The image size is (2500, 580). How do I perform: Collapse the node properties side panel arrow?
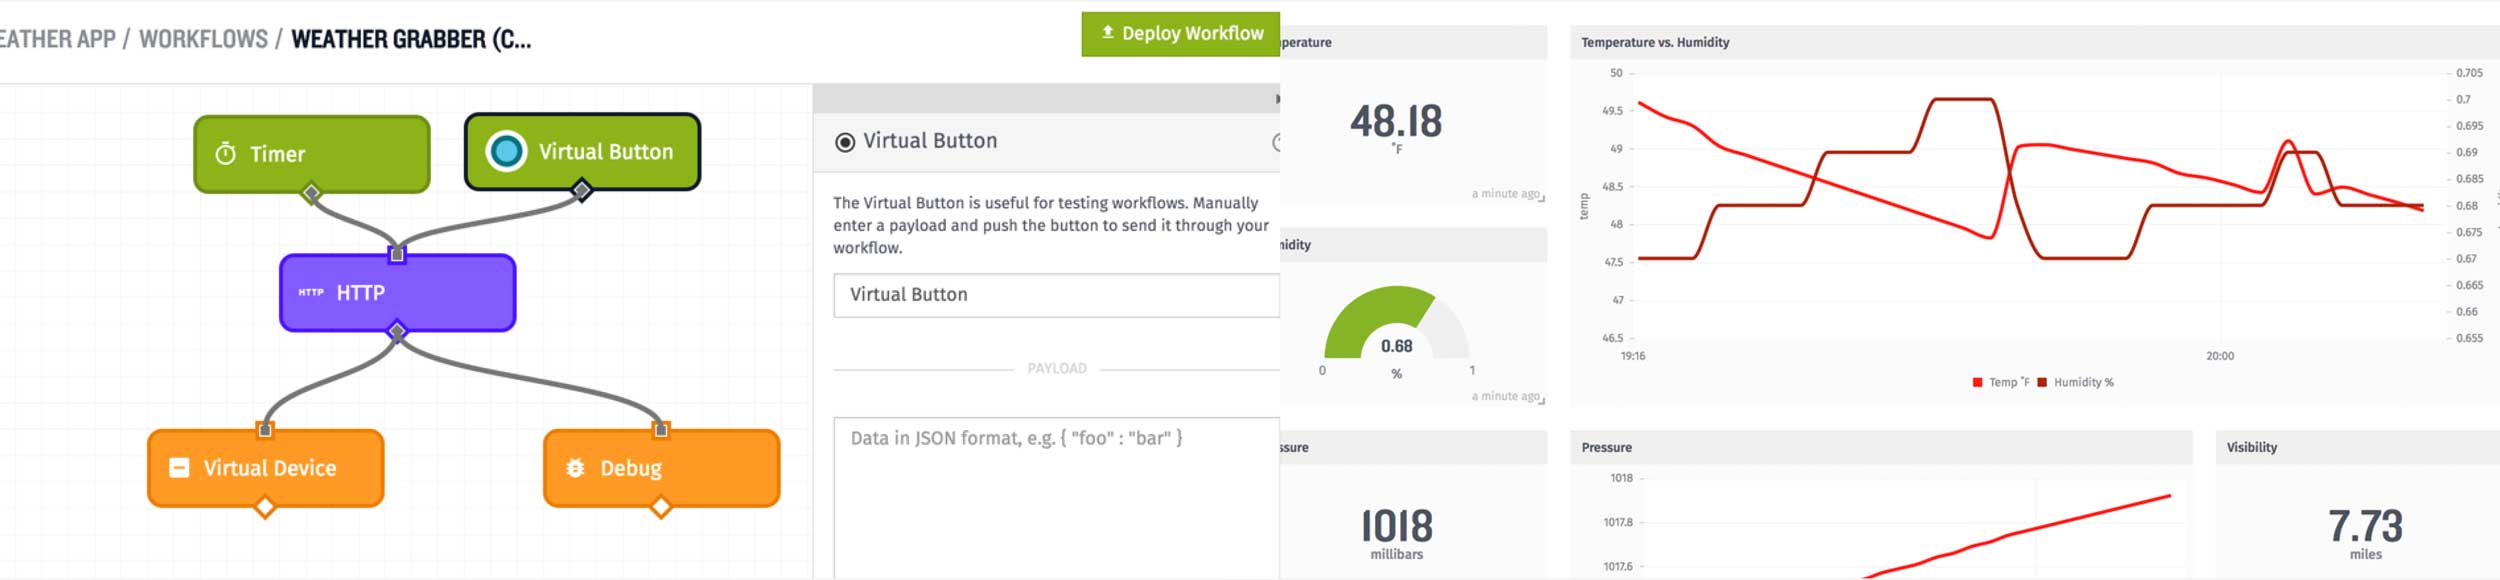pyautogui.click(x=1276, y=99)
